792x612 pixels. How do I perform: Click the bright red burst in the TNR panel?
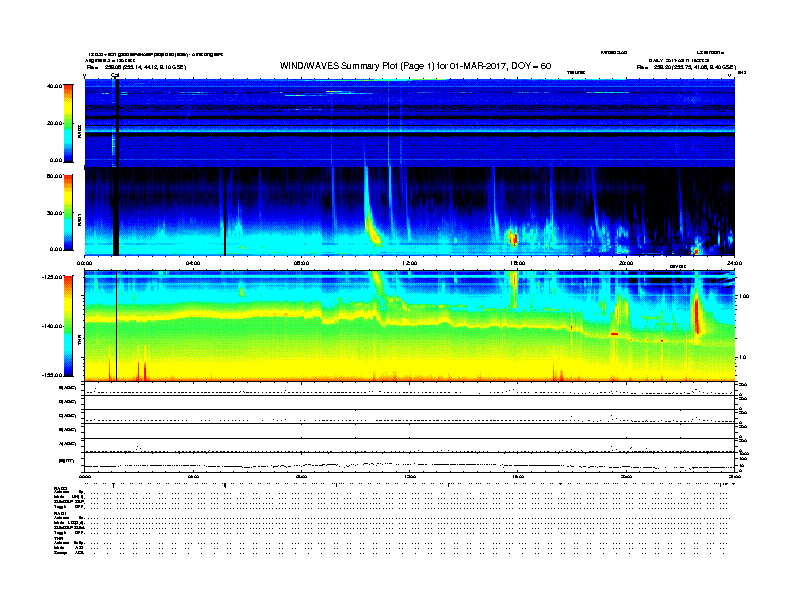[697, 316]
